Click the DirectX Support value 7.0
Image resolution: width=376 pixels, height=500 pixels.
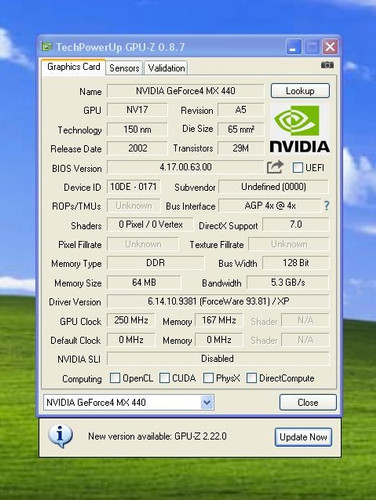(296, 224)
